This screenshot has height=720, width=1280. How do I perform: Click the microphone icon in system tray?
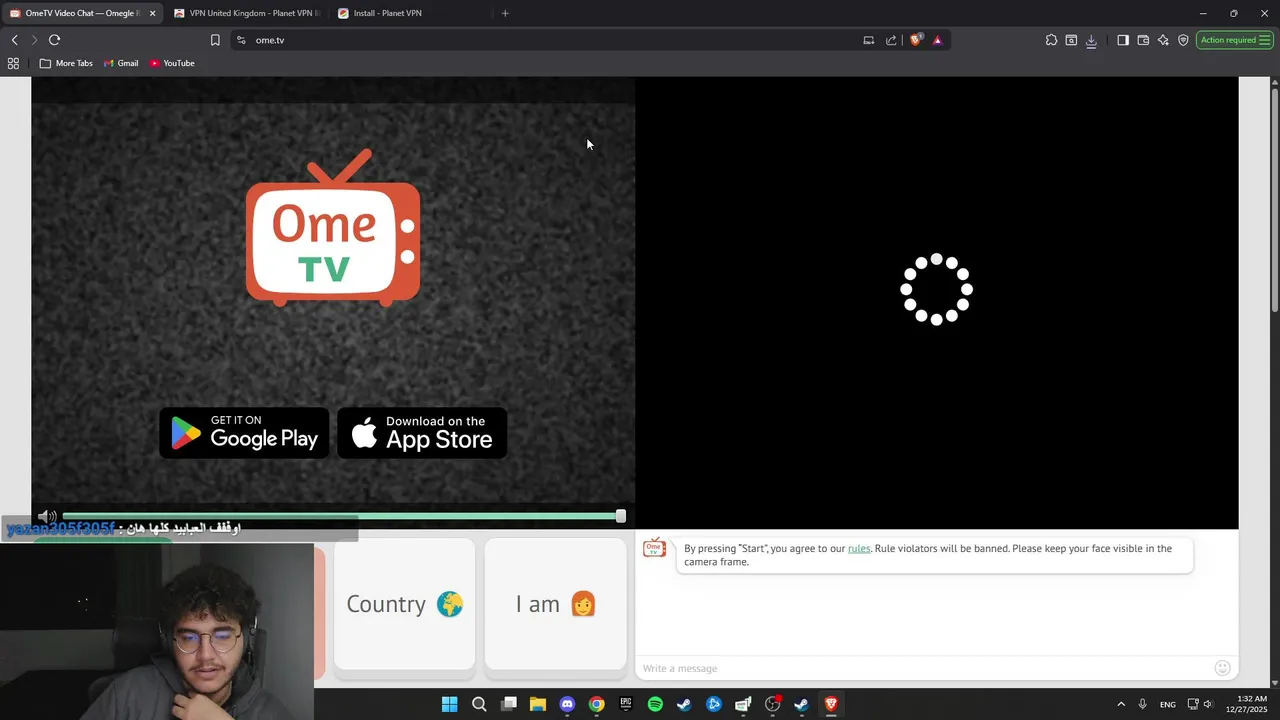pos(1142,704)
